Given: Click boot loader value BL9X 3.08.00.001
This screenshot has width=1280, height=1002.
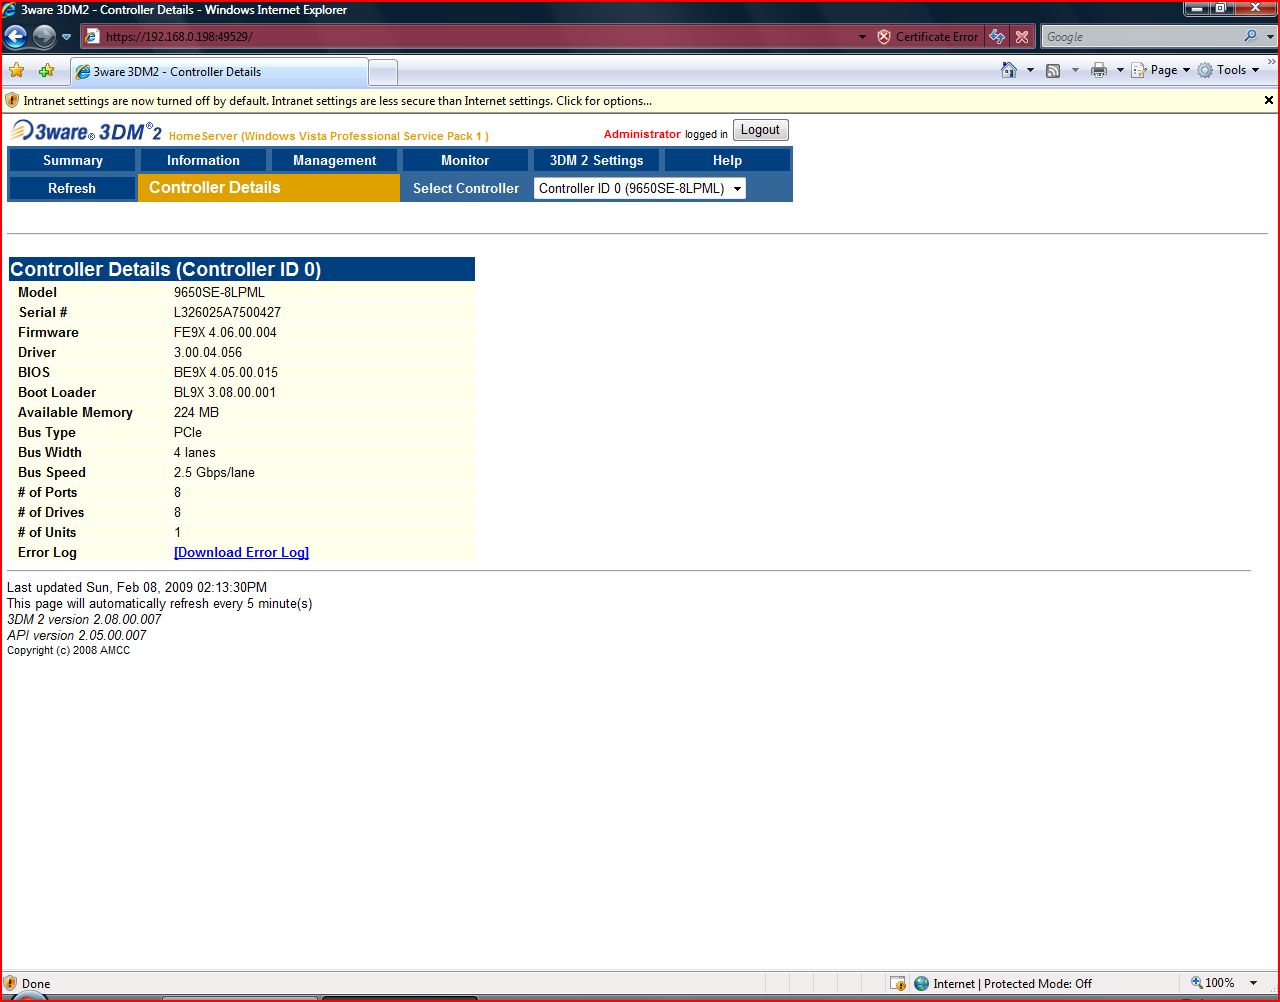Looking at the screenshot, I should [x=225, y=392].
